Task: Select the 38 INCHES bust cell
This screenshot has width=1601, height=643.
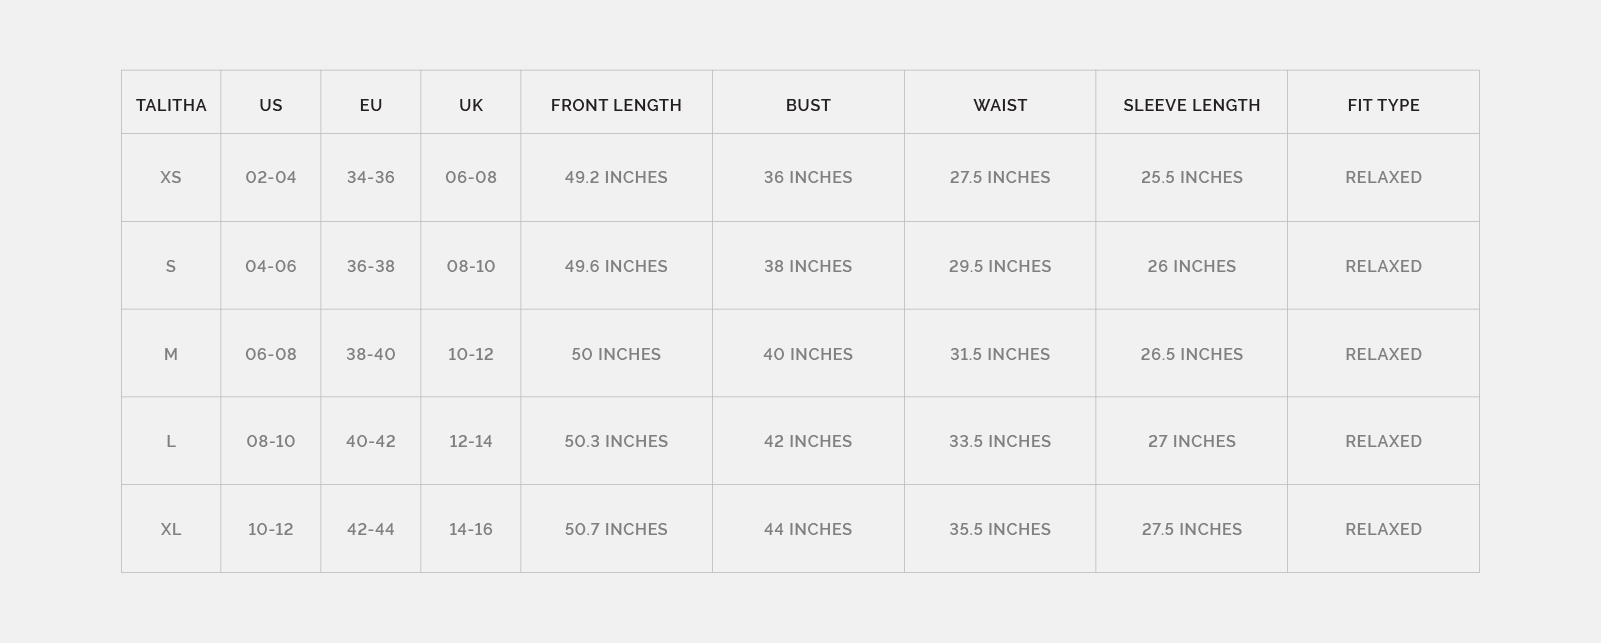Action: 808,266
